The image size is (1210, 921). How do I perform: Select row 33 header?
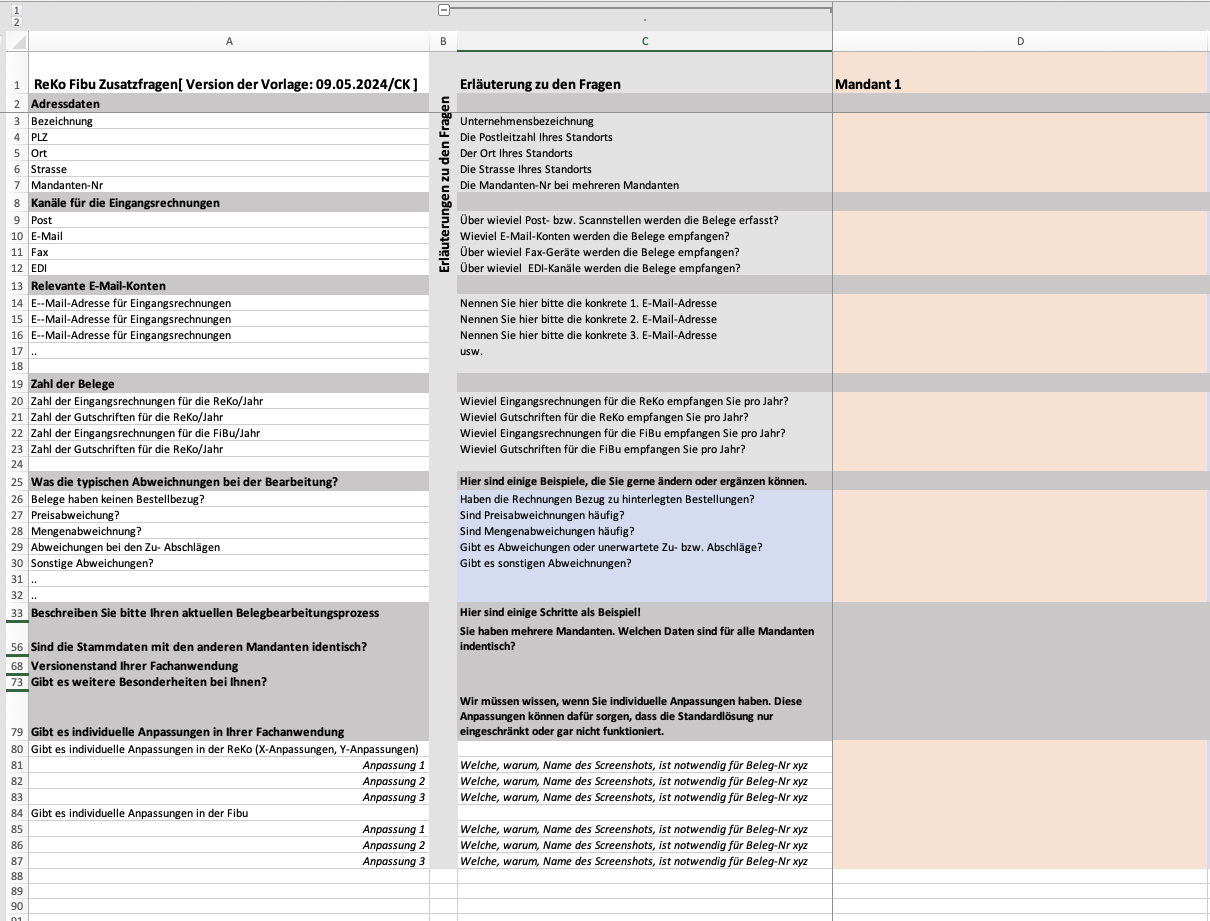(15, 613)
